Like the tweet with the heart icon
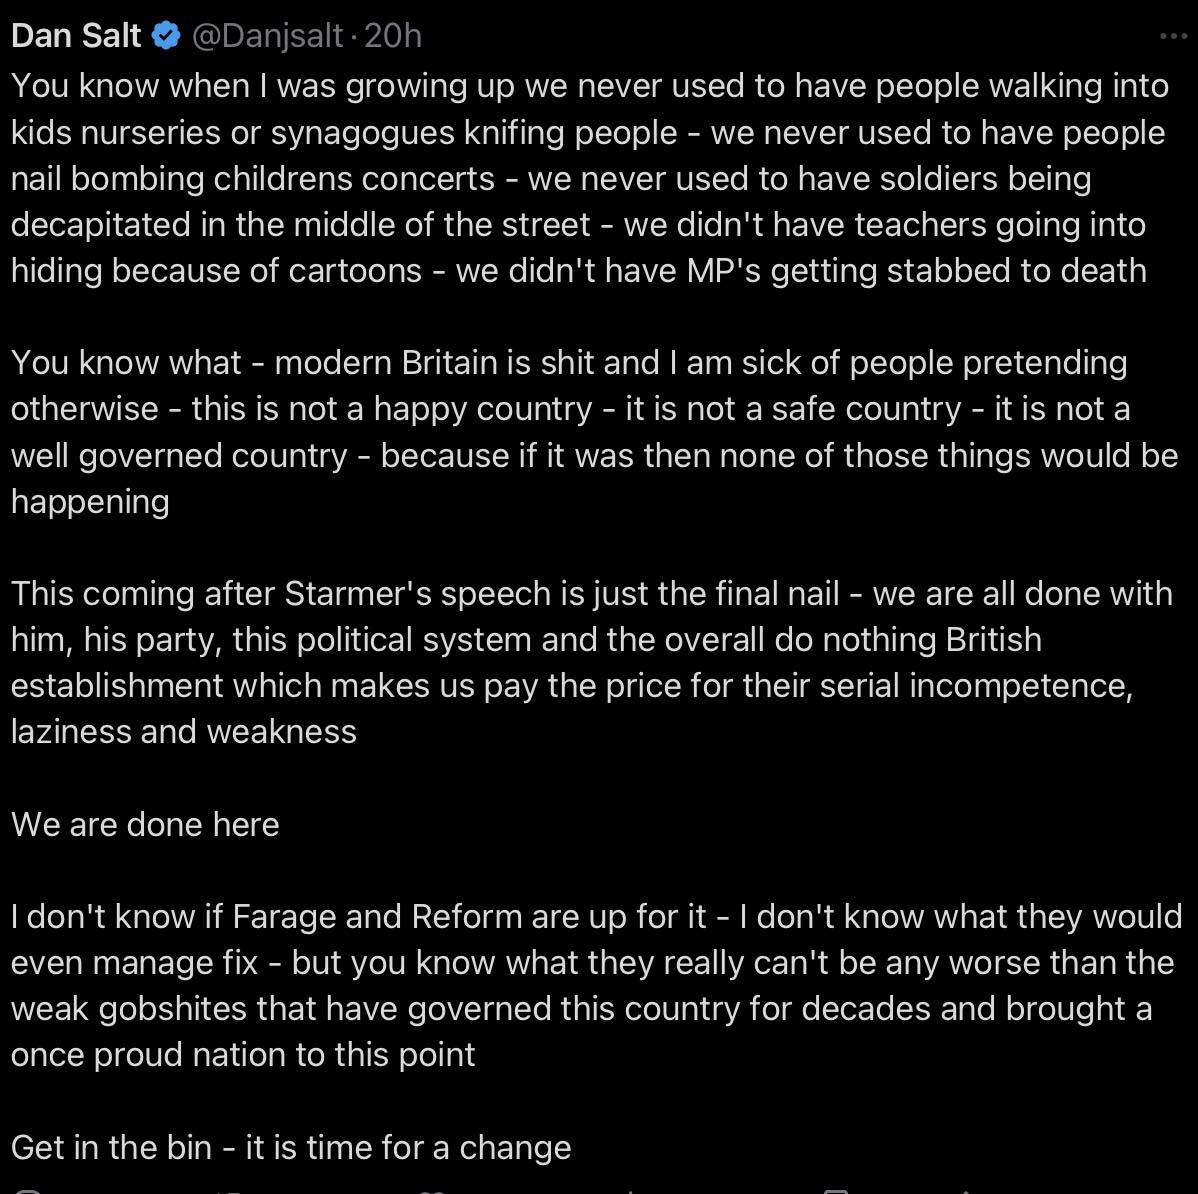 click(432, 1191)
